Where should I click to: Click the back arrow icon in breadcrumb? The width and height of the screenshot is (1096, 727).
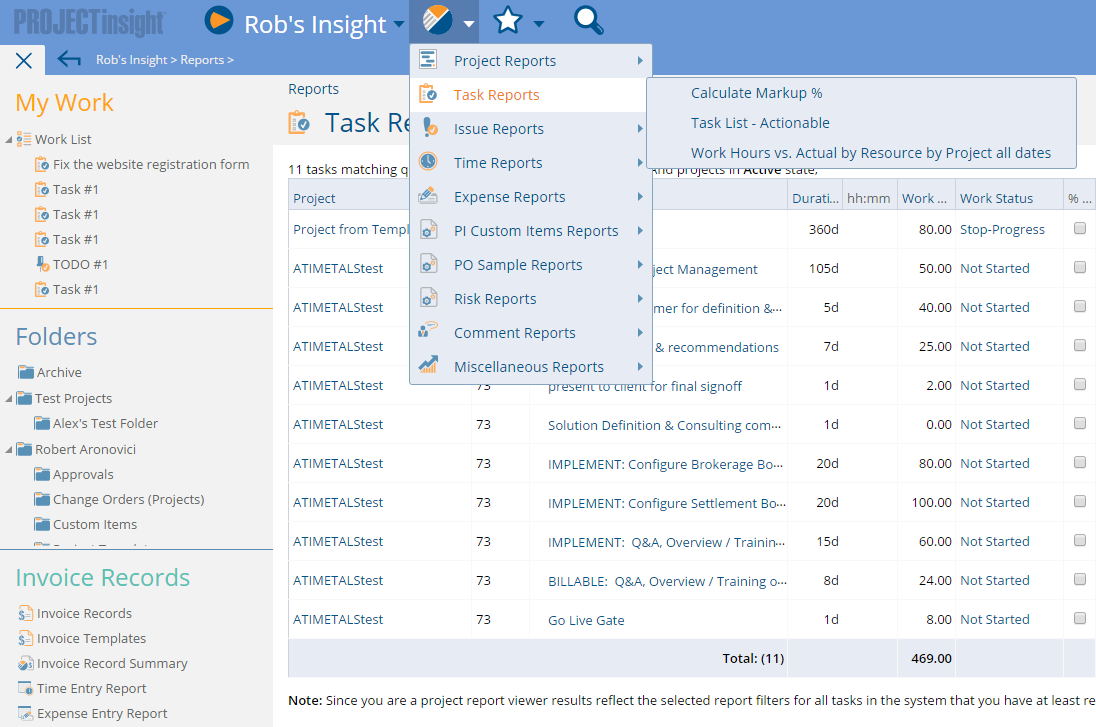click(68, 59)
